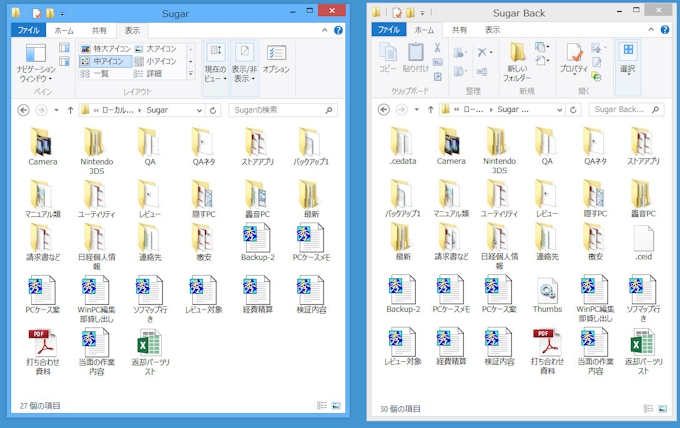Select 打ち合わせ資料 PDF in Sugar window
This screenshot has width=680, height=428.
[x=42, y=352]
